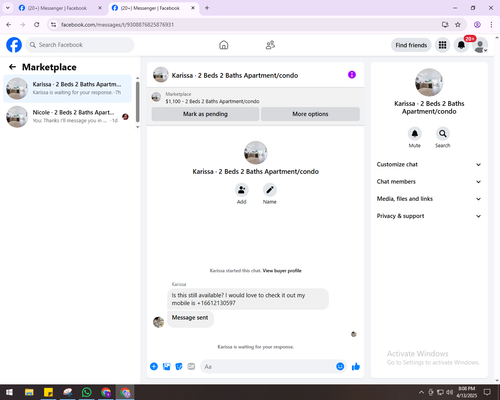Viewport: 500px width, 400px height.
Task: Click the Search Facebook field
Action: [x=80, y=45]
